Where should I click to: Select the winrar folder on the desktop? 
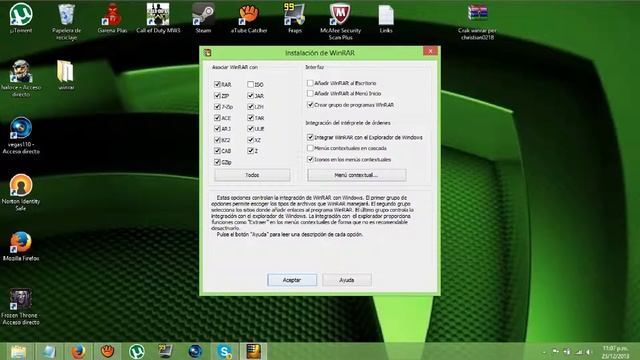click(x=66, y=75)
